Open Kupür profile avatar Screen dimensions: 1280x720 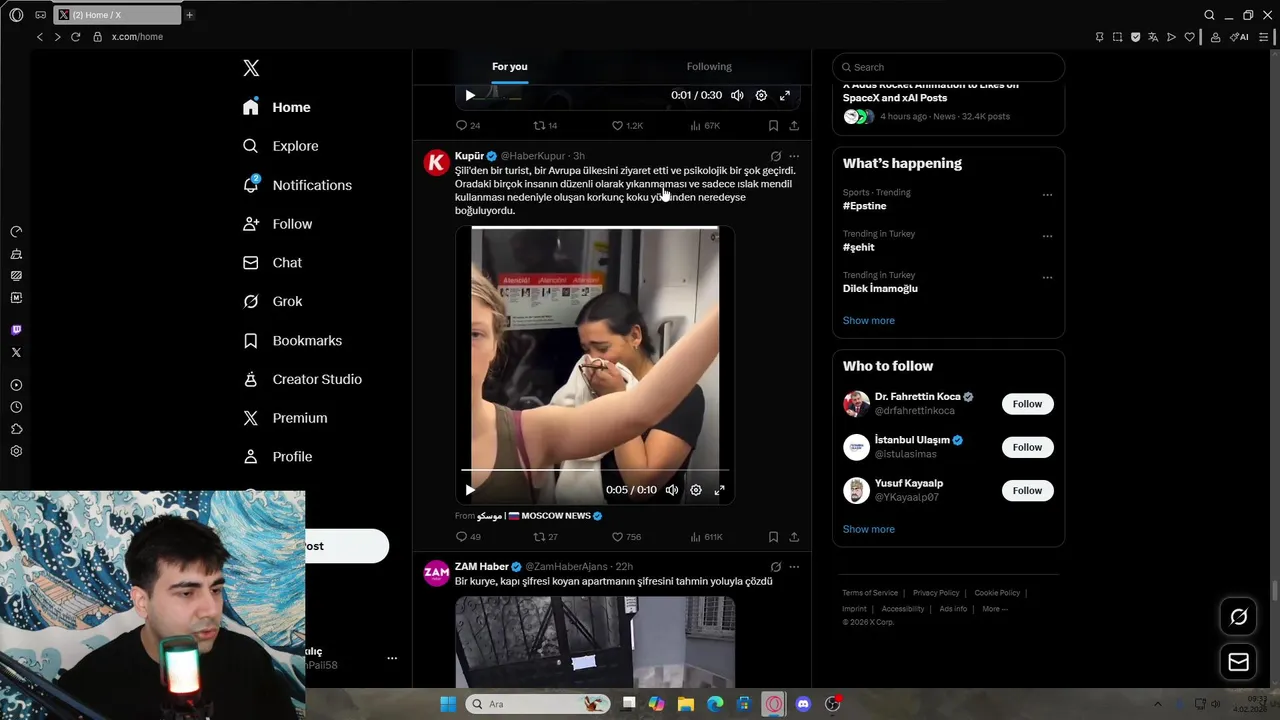pyautogui.click(x=437, y=163)
